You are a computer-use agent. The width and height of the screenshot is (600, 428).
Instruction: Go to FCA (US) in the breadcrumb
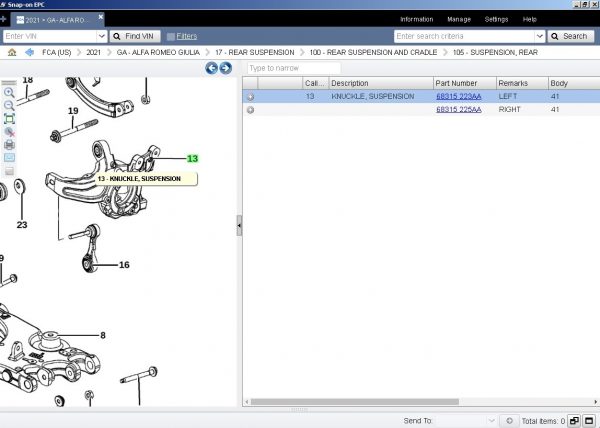57,52
